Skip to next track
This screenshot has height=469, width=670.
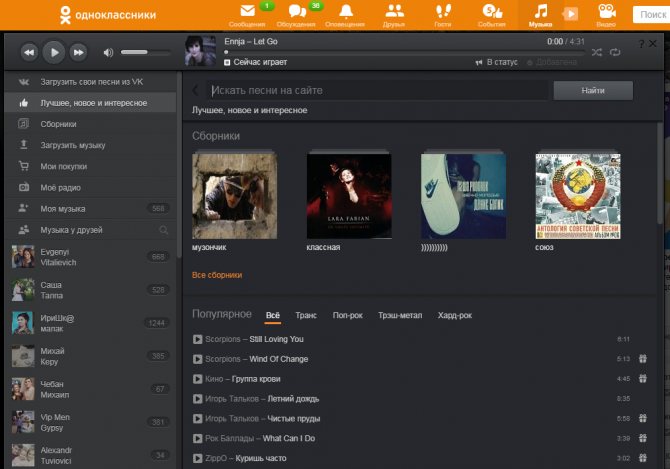point(79,53)
